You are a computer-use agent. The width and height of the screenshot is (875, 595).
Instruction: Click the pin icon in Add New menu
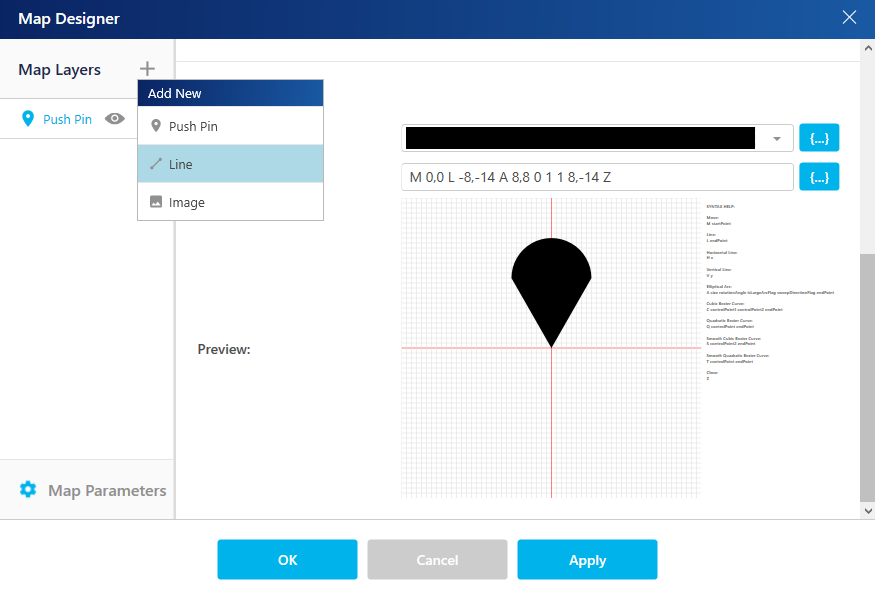click(156, 126)
